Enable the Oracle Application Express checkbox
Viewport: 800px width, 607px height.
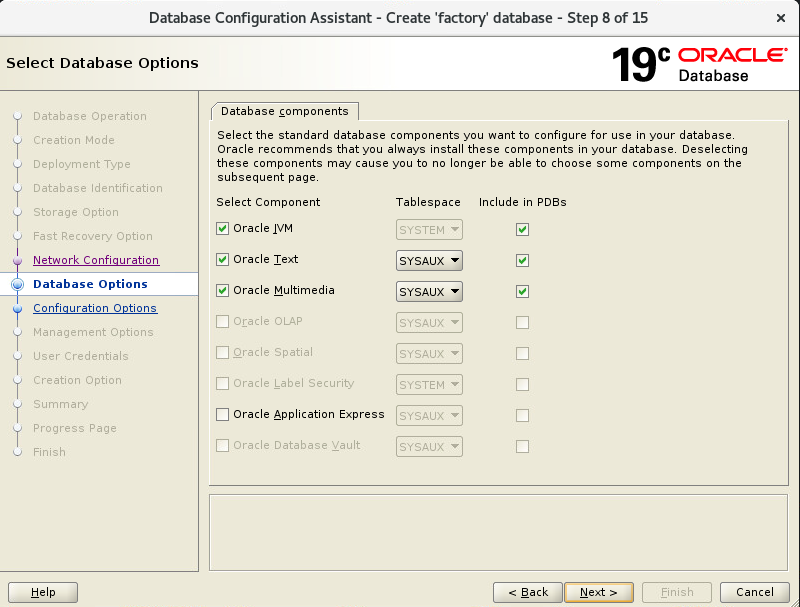pos(222,415)
